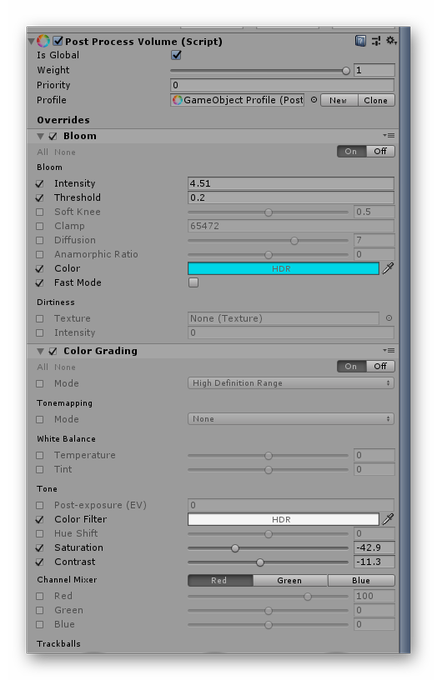This screenshot has width=437, height=680.
Task: Click the Post Process Volume script icon
Action: coord(43,41)
